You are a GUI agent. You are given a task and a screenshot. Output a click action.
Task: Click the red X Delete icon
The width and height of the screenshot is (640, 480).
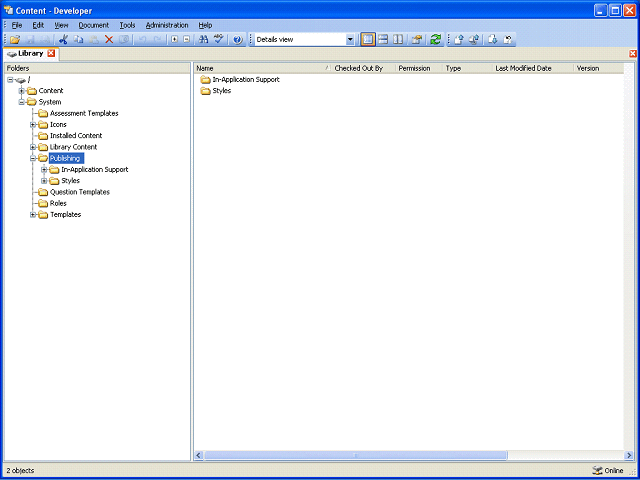[x=109, y=40]
